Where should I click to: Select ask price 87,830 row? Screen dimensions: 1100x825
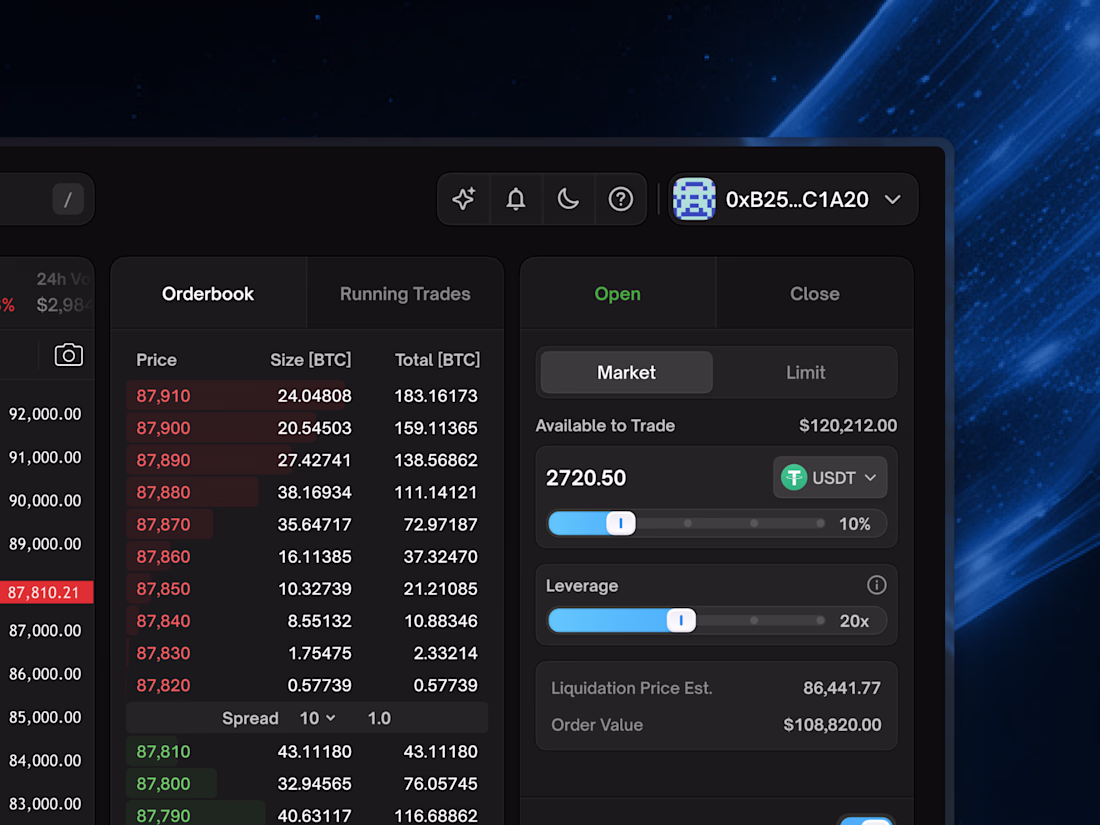[x=307, y=654]
